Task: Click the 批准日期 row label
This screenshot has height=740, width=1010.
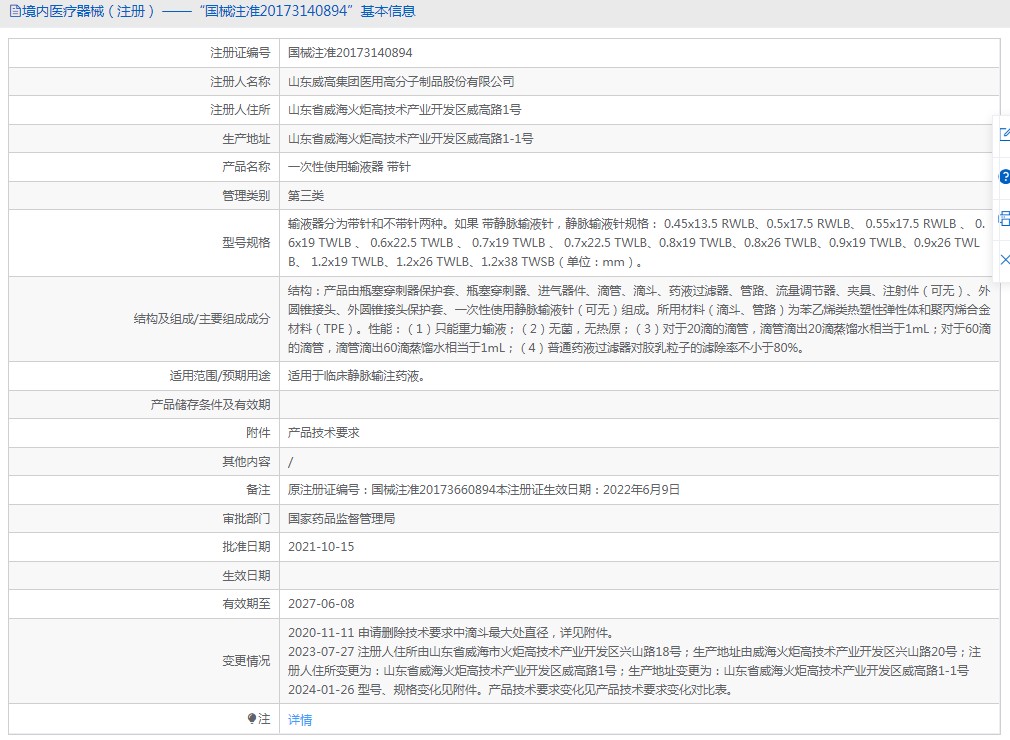Action: pos(246,547)
